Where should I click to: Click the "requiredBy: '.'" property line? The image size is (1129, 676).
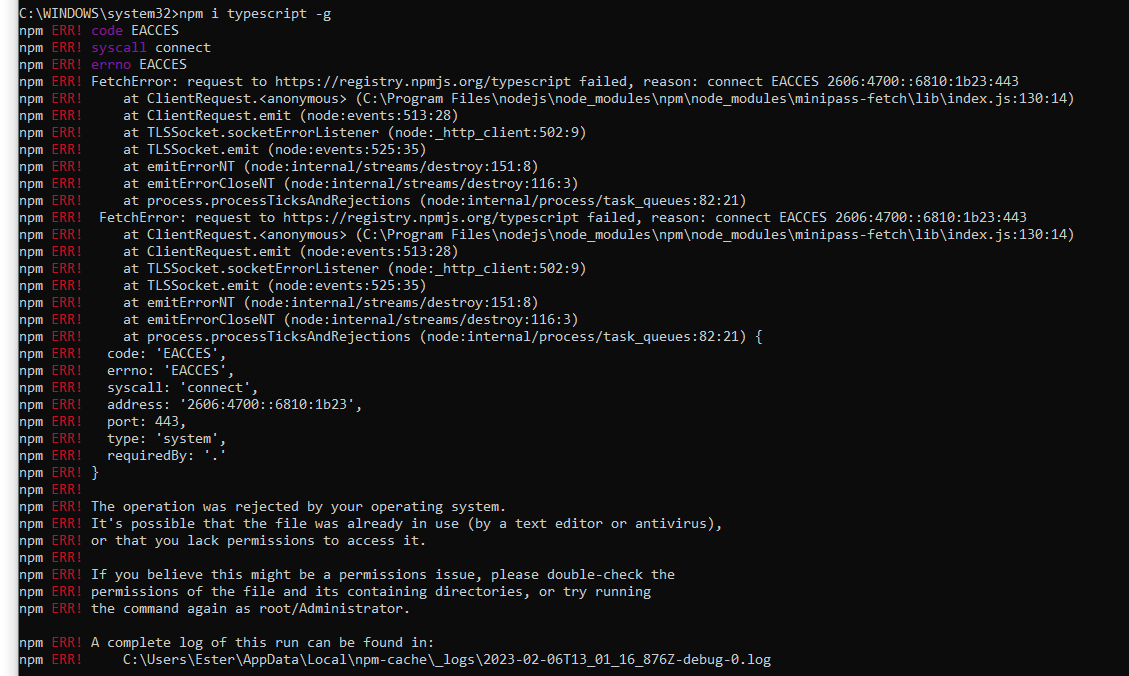tap(166, 455)
